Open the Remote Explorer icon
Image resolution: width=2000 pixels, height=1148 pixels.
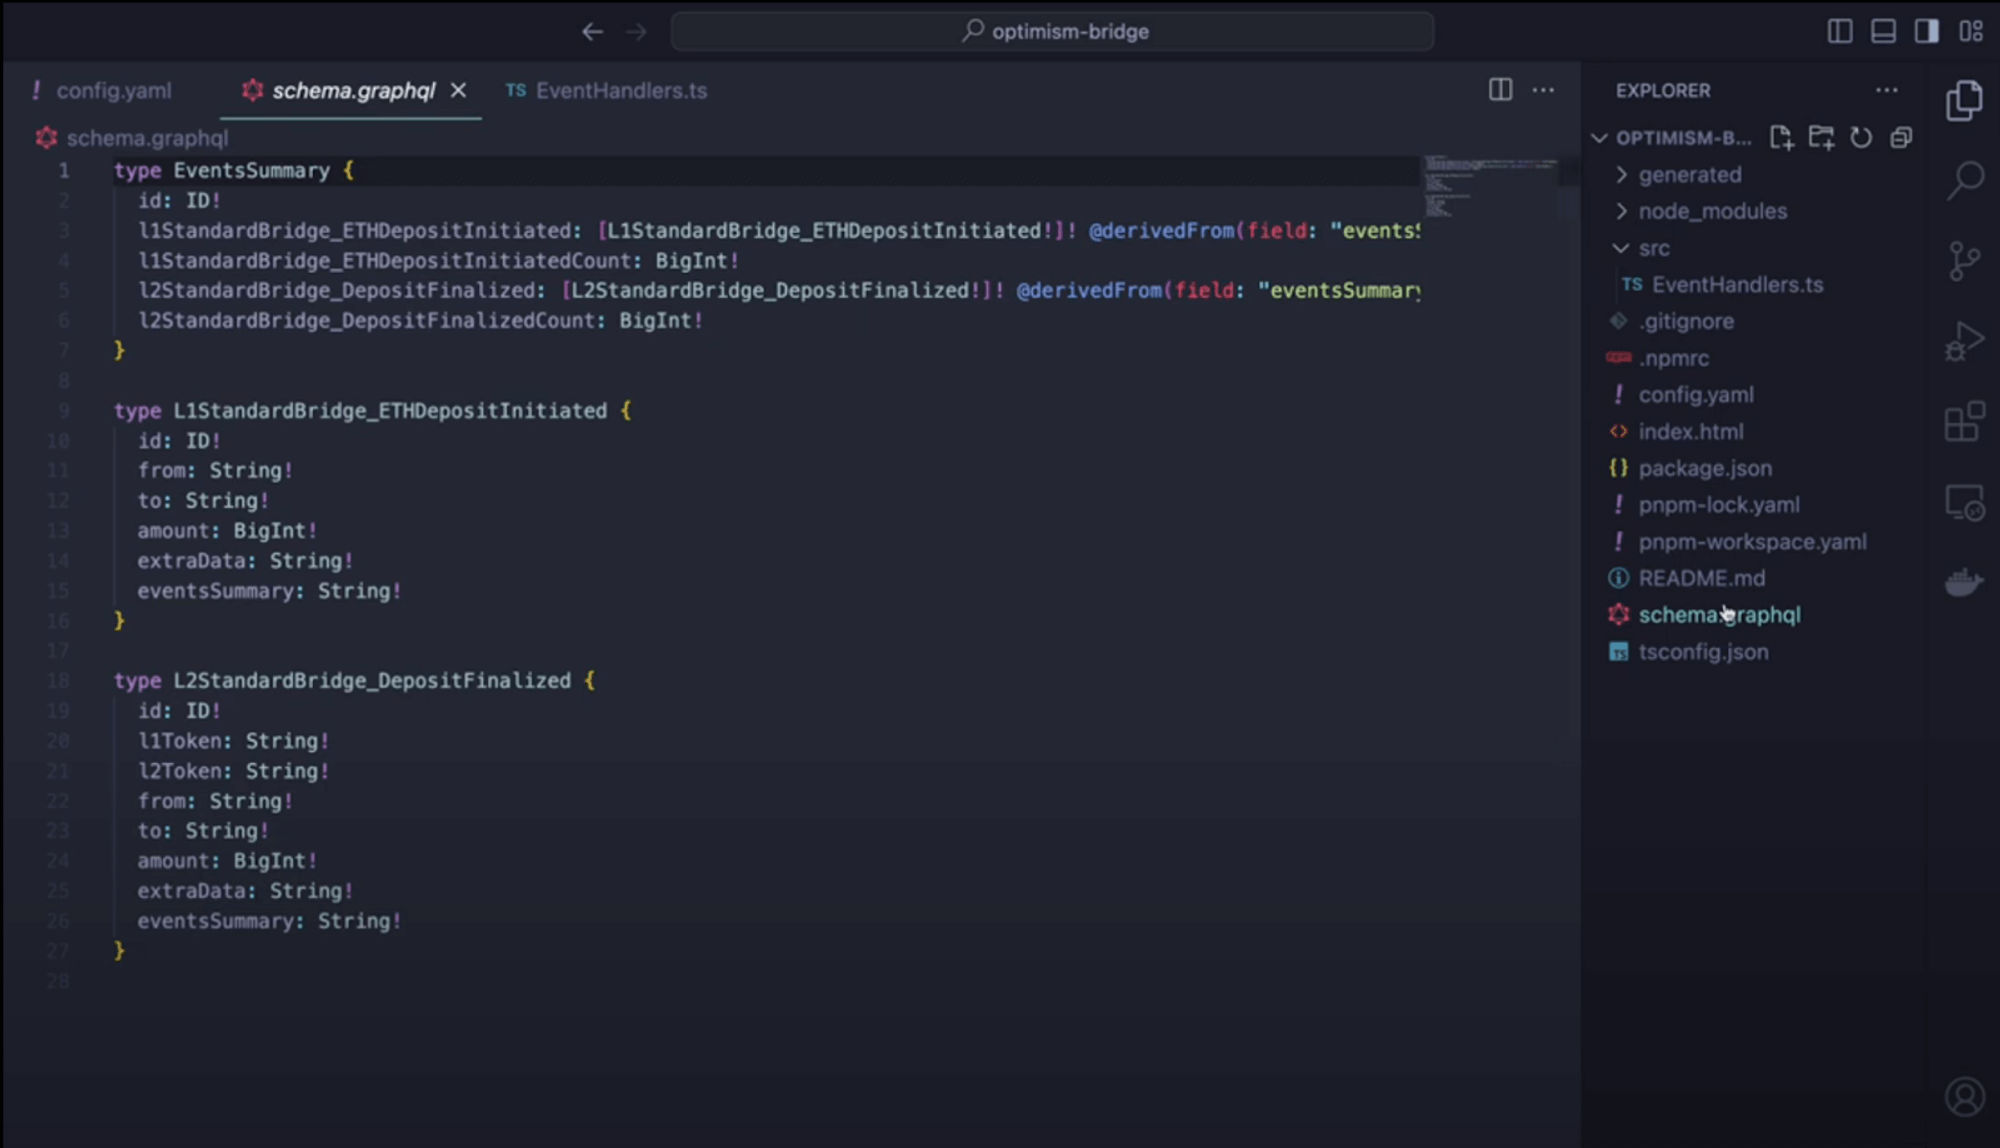[1964, 505]
